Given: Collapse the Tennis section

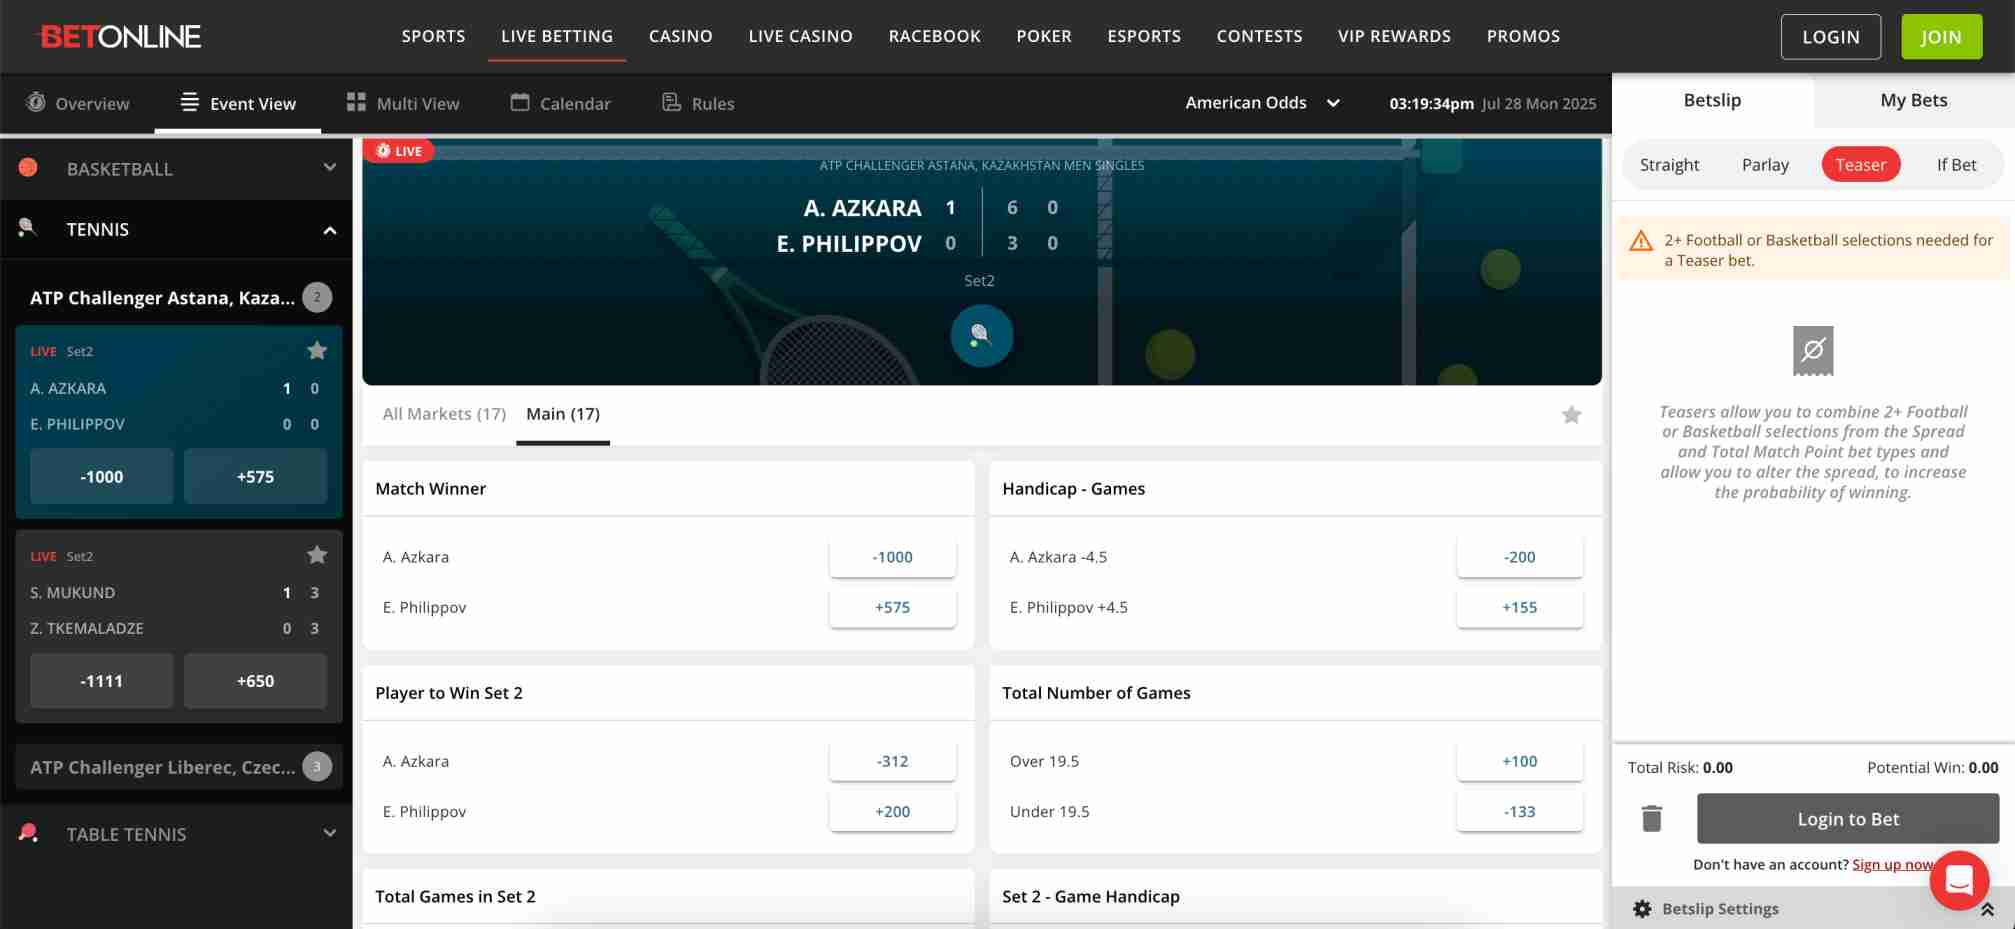Looking at the screenshot, I should [330, 229].
